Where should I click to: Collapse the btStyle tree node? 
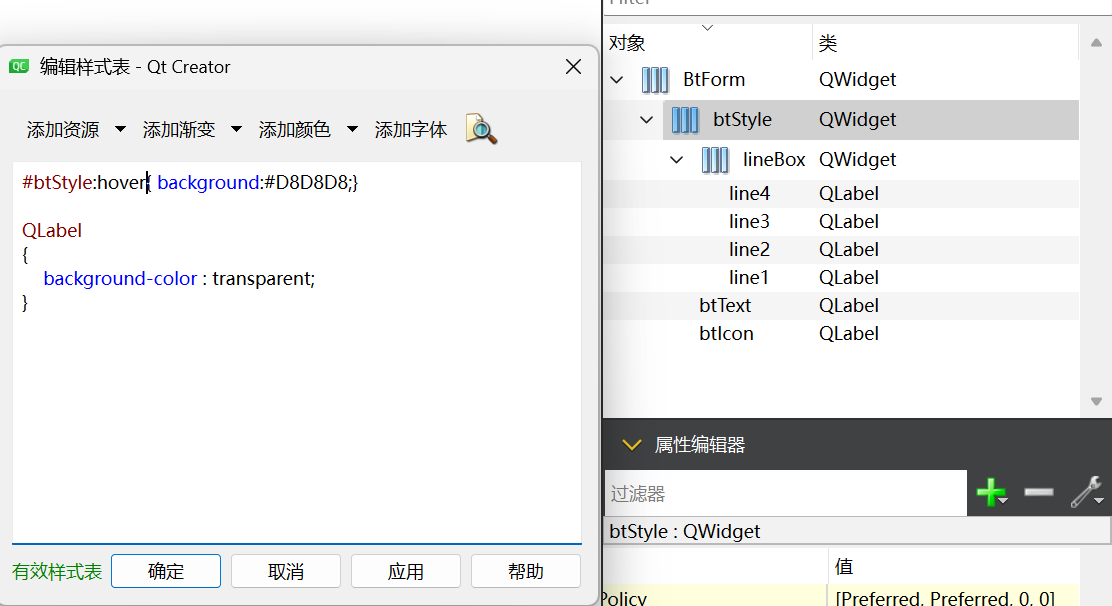[x=646, y=120]
